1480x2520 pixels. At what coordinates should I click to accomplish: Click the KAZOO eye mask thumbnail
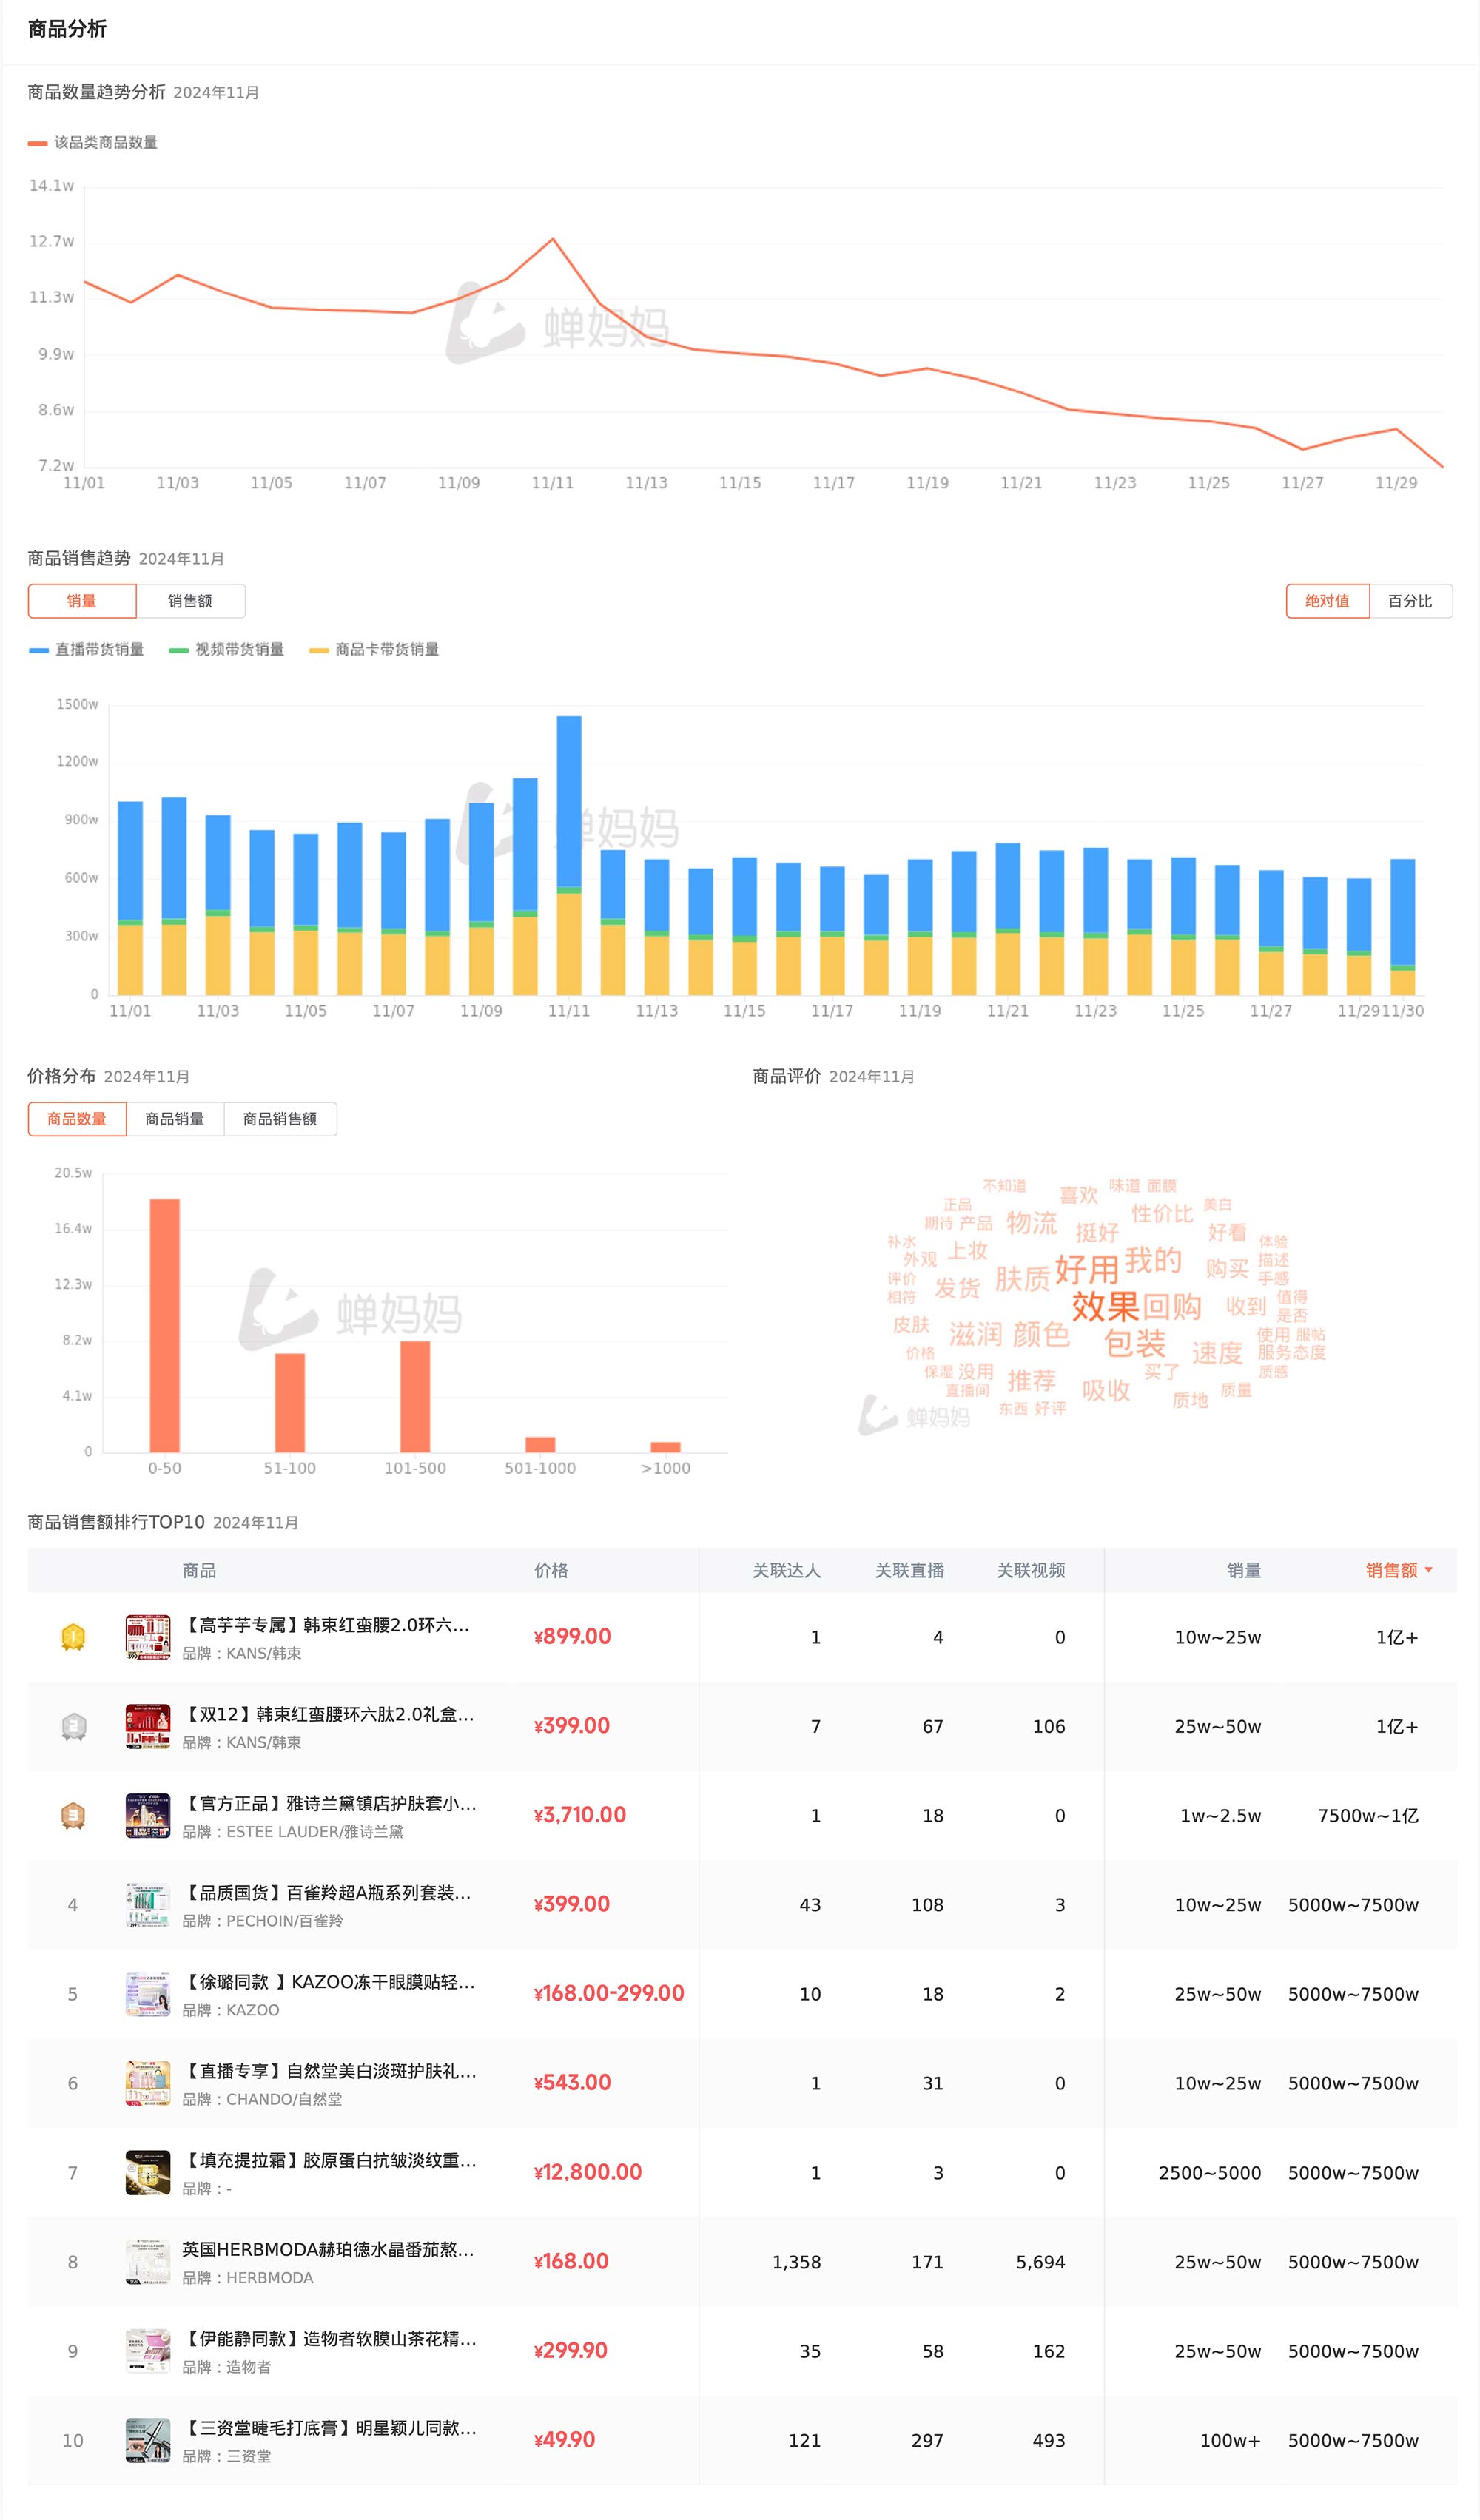148,1994
